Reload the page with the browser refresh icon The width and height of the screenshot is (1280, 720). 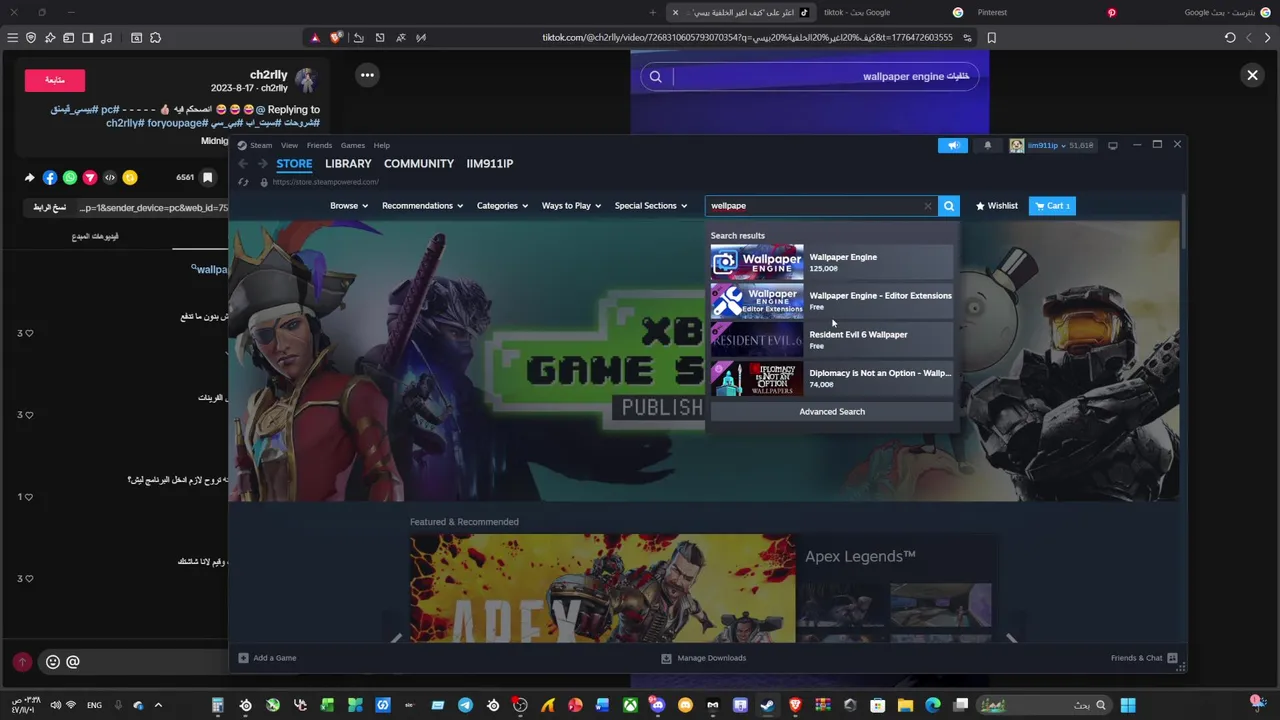[1230, 38]
